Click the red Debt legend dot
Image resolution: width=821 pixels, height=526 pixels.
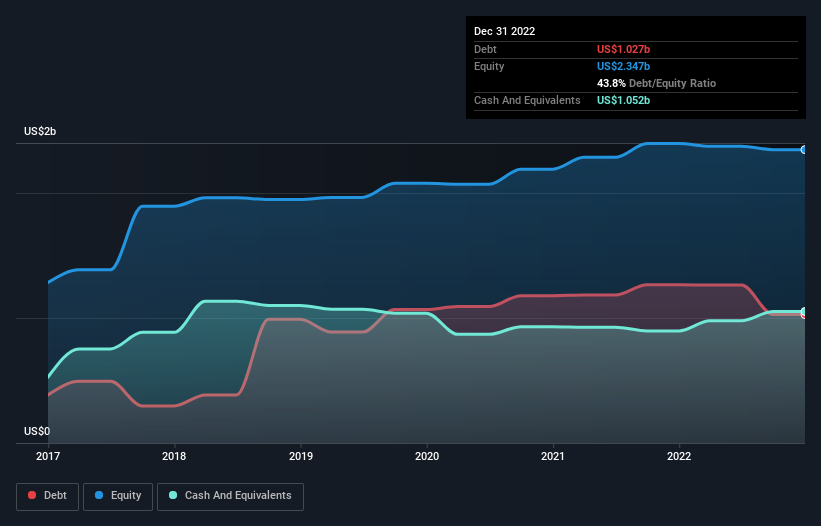[x=32, y=495]
